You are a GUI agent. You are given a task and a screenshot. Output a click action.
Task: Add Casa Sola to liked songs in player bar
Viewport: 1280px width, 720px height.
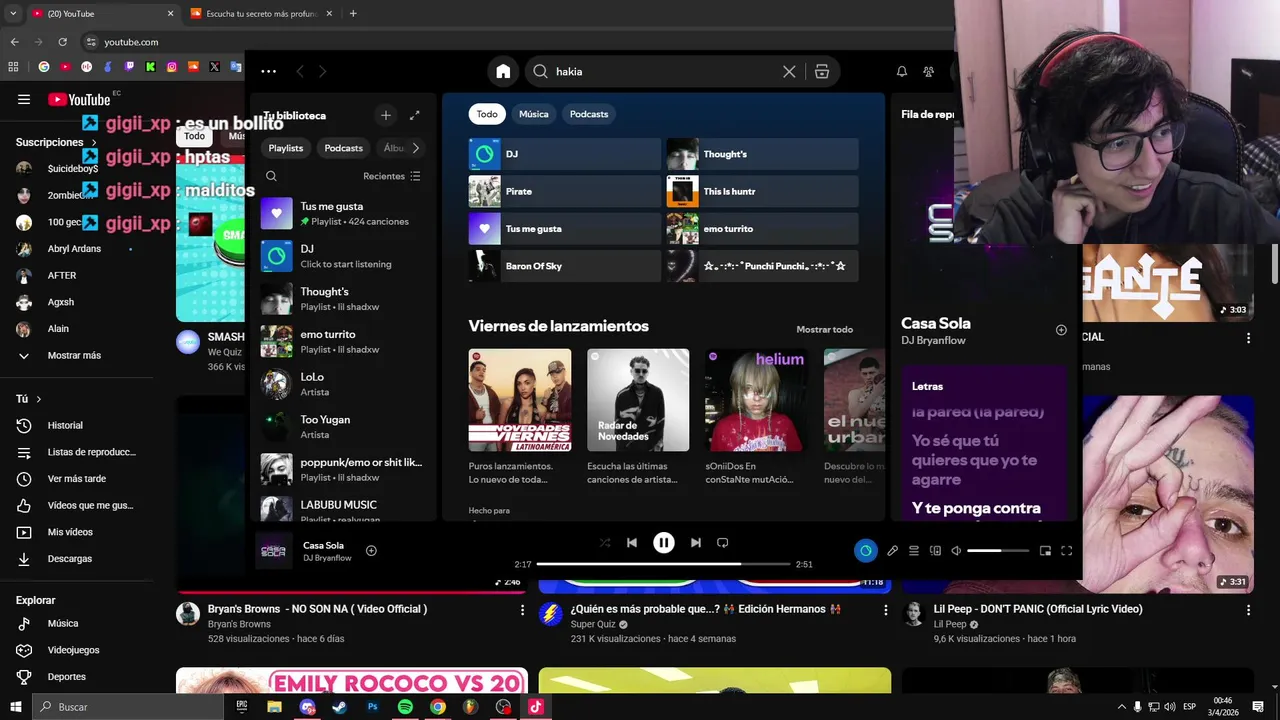pyautogui.click(x=371, y=550)
